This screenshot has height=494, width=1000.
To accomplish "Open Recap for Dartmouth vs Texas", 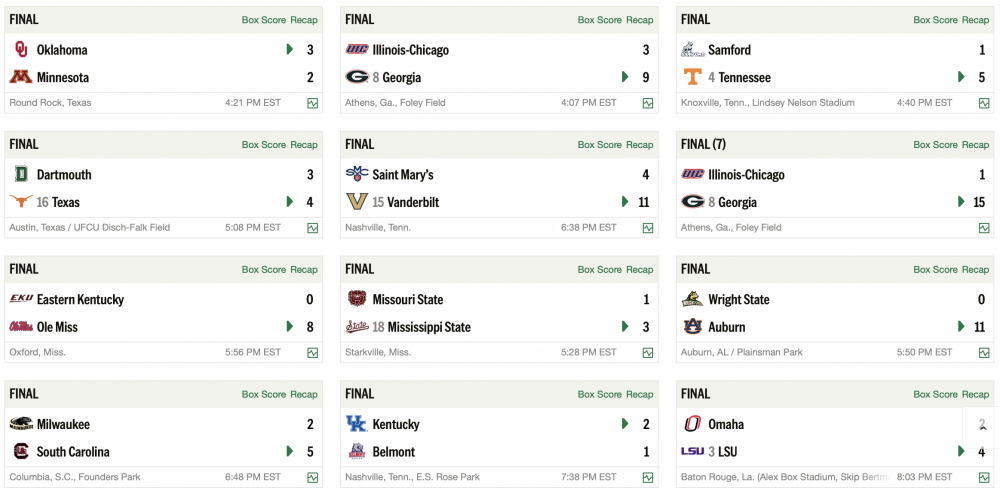I will click(304, 145).
